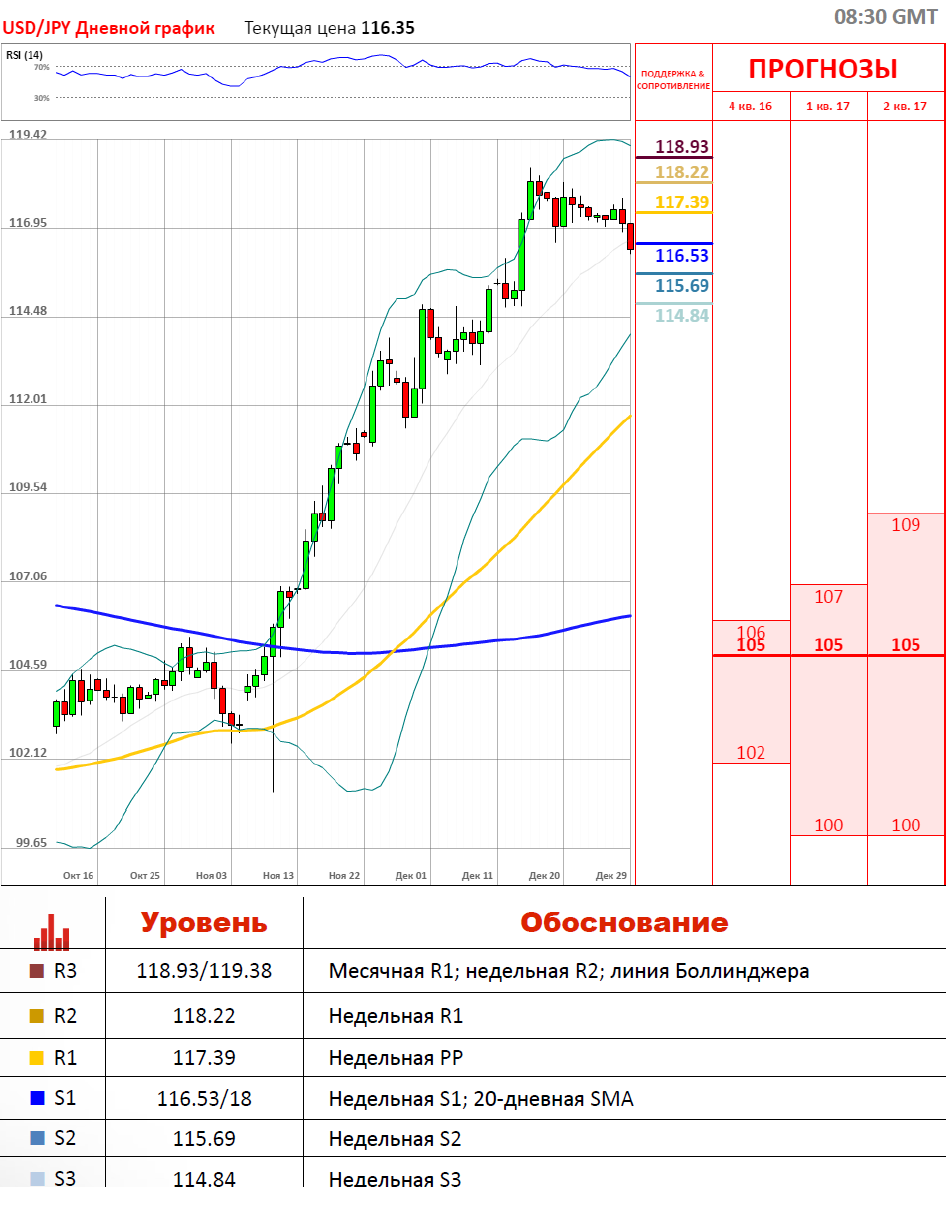This screenshot has width=950, height=1209.
Task: Click the 'Уровень' column header
Action: tap(204, 922)
